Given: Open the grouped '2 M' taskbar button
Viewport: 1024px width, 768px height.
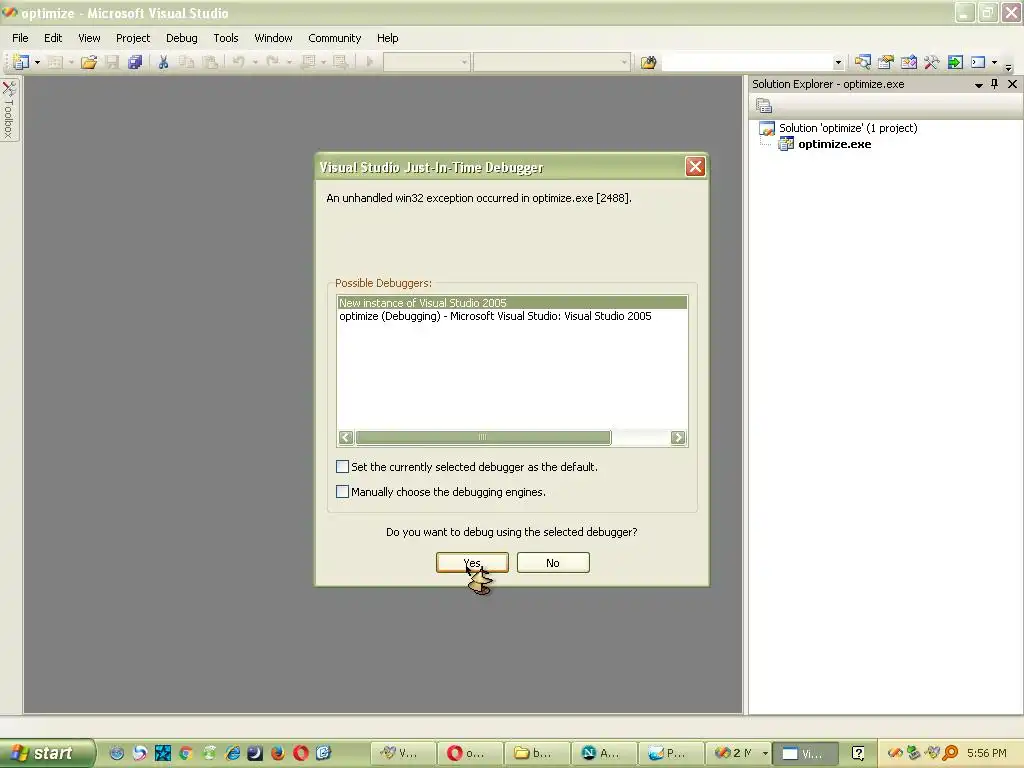Looking at the screenshot, I should tap(740, 754).
